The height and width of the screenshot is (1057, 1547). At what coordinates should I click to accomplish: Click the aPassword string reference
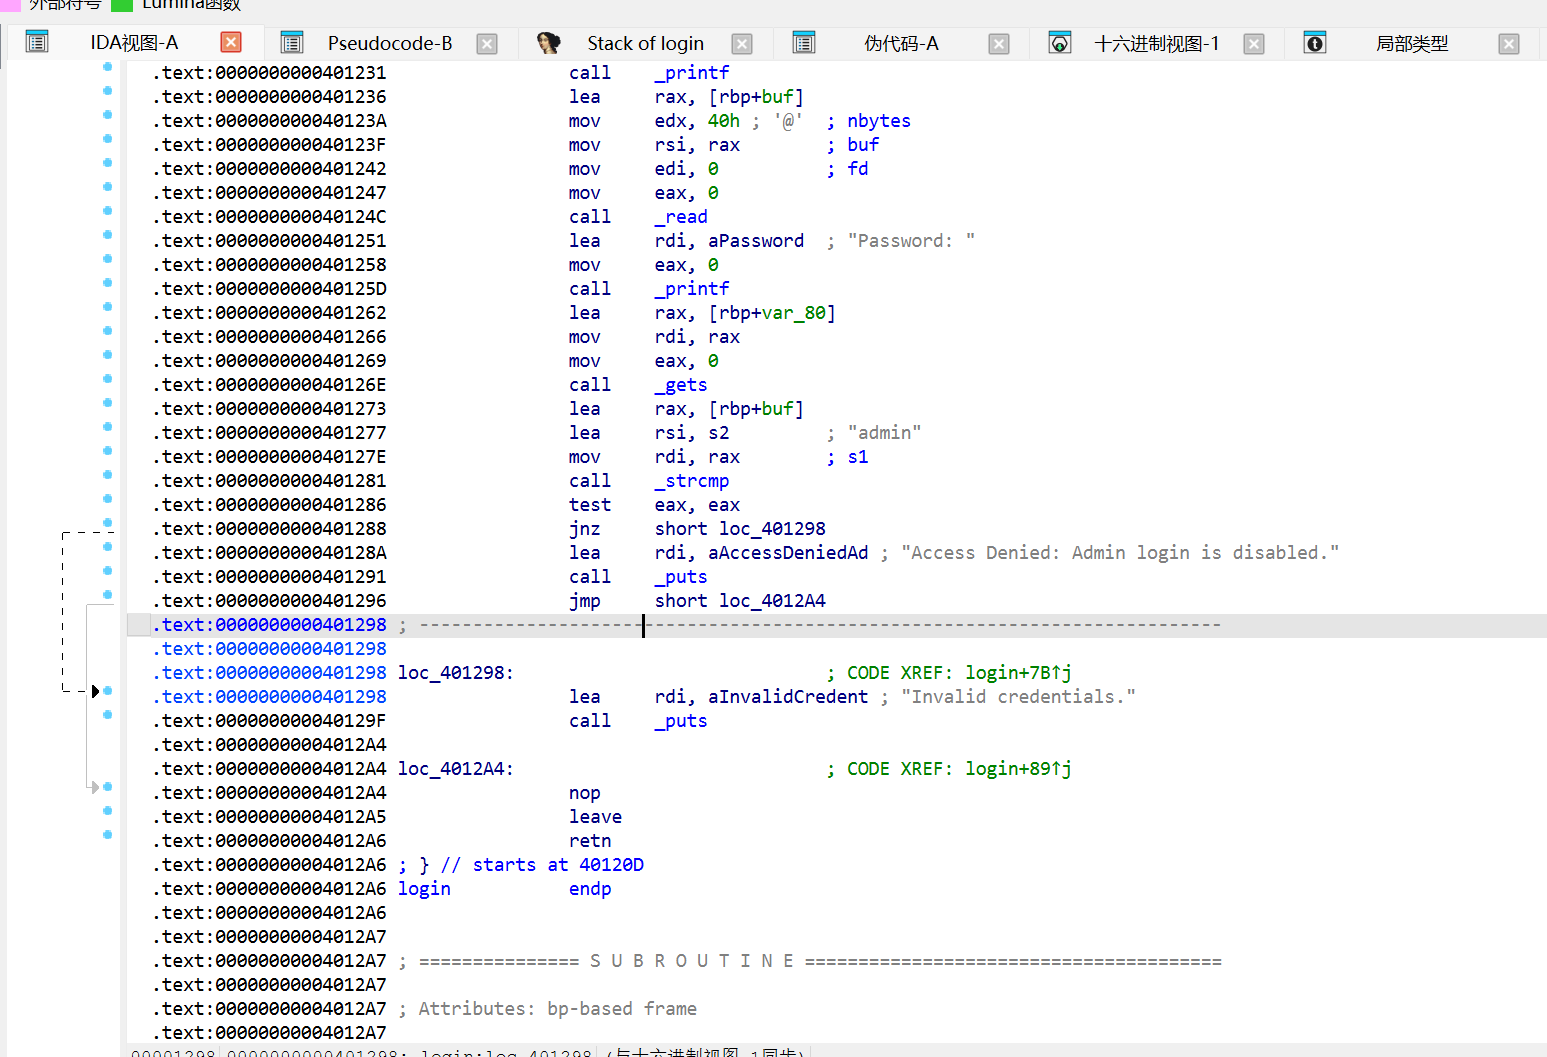point(756,241)
